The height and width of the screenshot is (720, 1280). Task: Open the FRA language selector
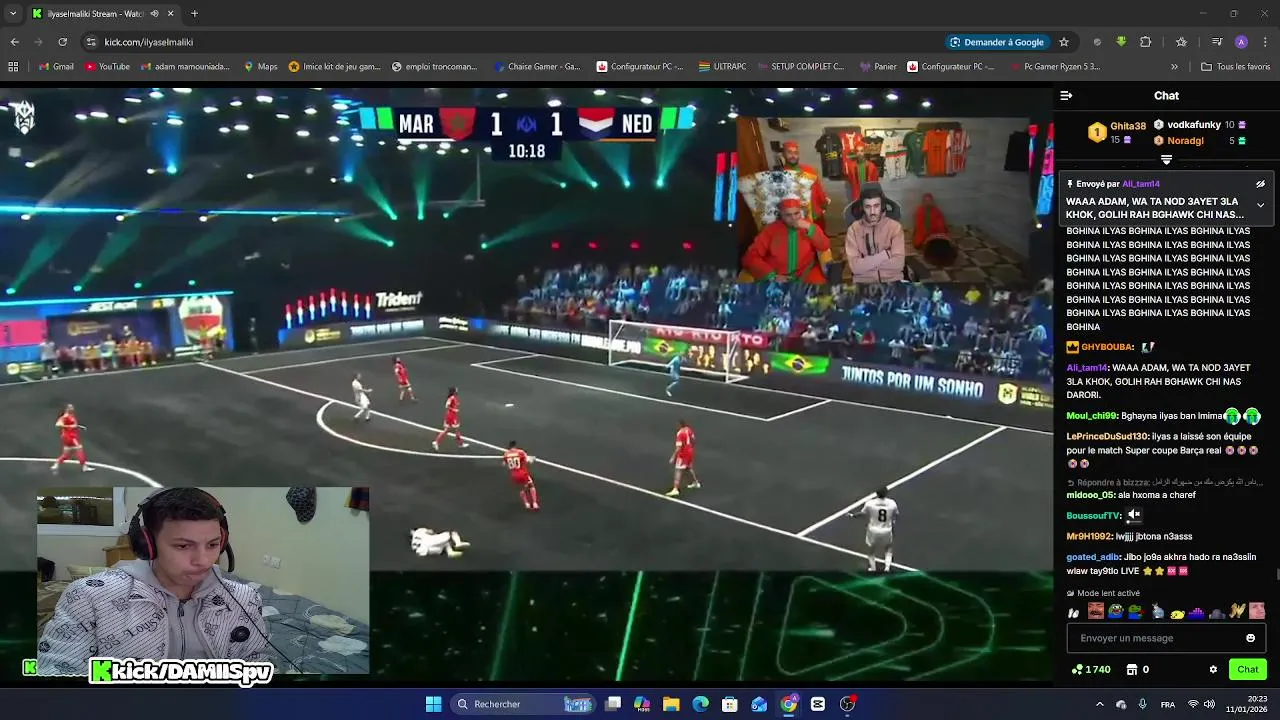click(1168, 704)
